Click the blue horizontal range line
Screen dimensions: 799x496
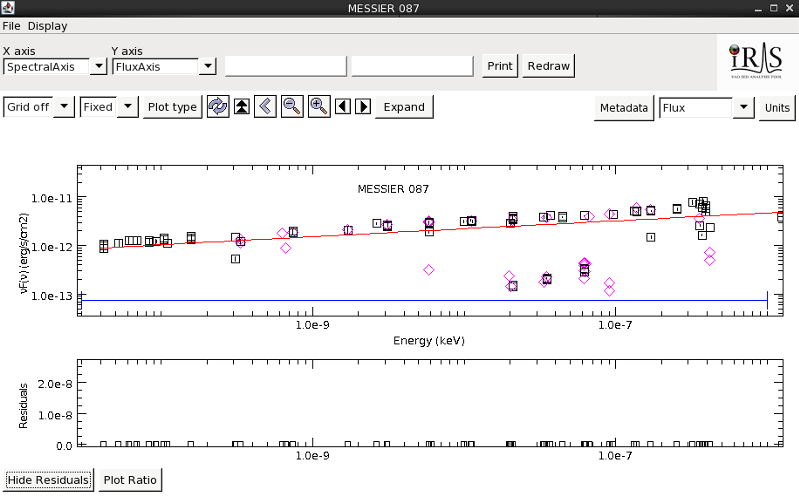point(424,301)
